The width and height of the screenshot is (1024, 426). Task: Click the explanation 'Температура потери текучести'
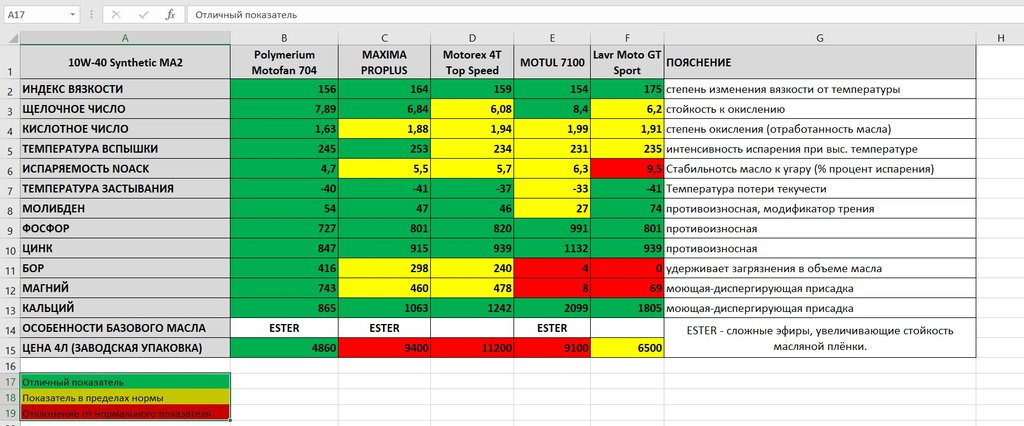coord(820,189)
